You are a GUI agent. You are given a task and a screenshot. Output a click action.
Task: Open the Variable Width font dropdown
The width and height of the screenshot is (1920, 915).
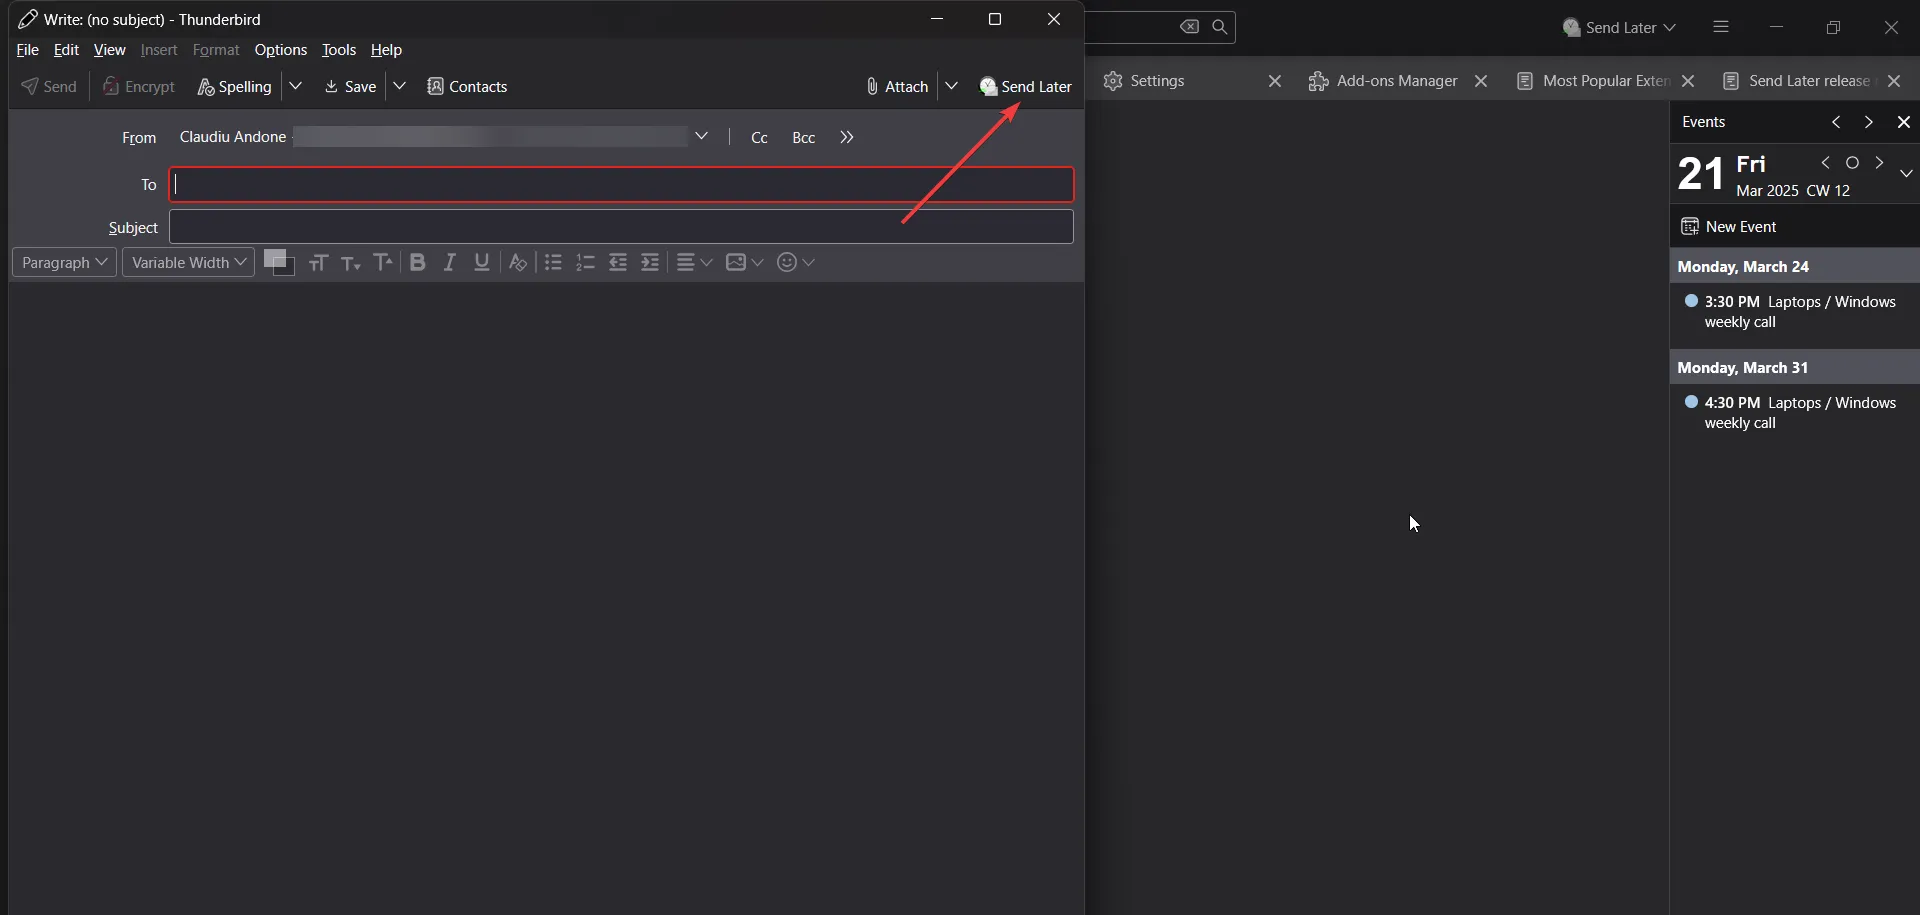click(x=187, y=262)
